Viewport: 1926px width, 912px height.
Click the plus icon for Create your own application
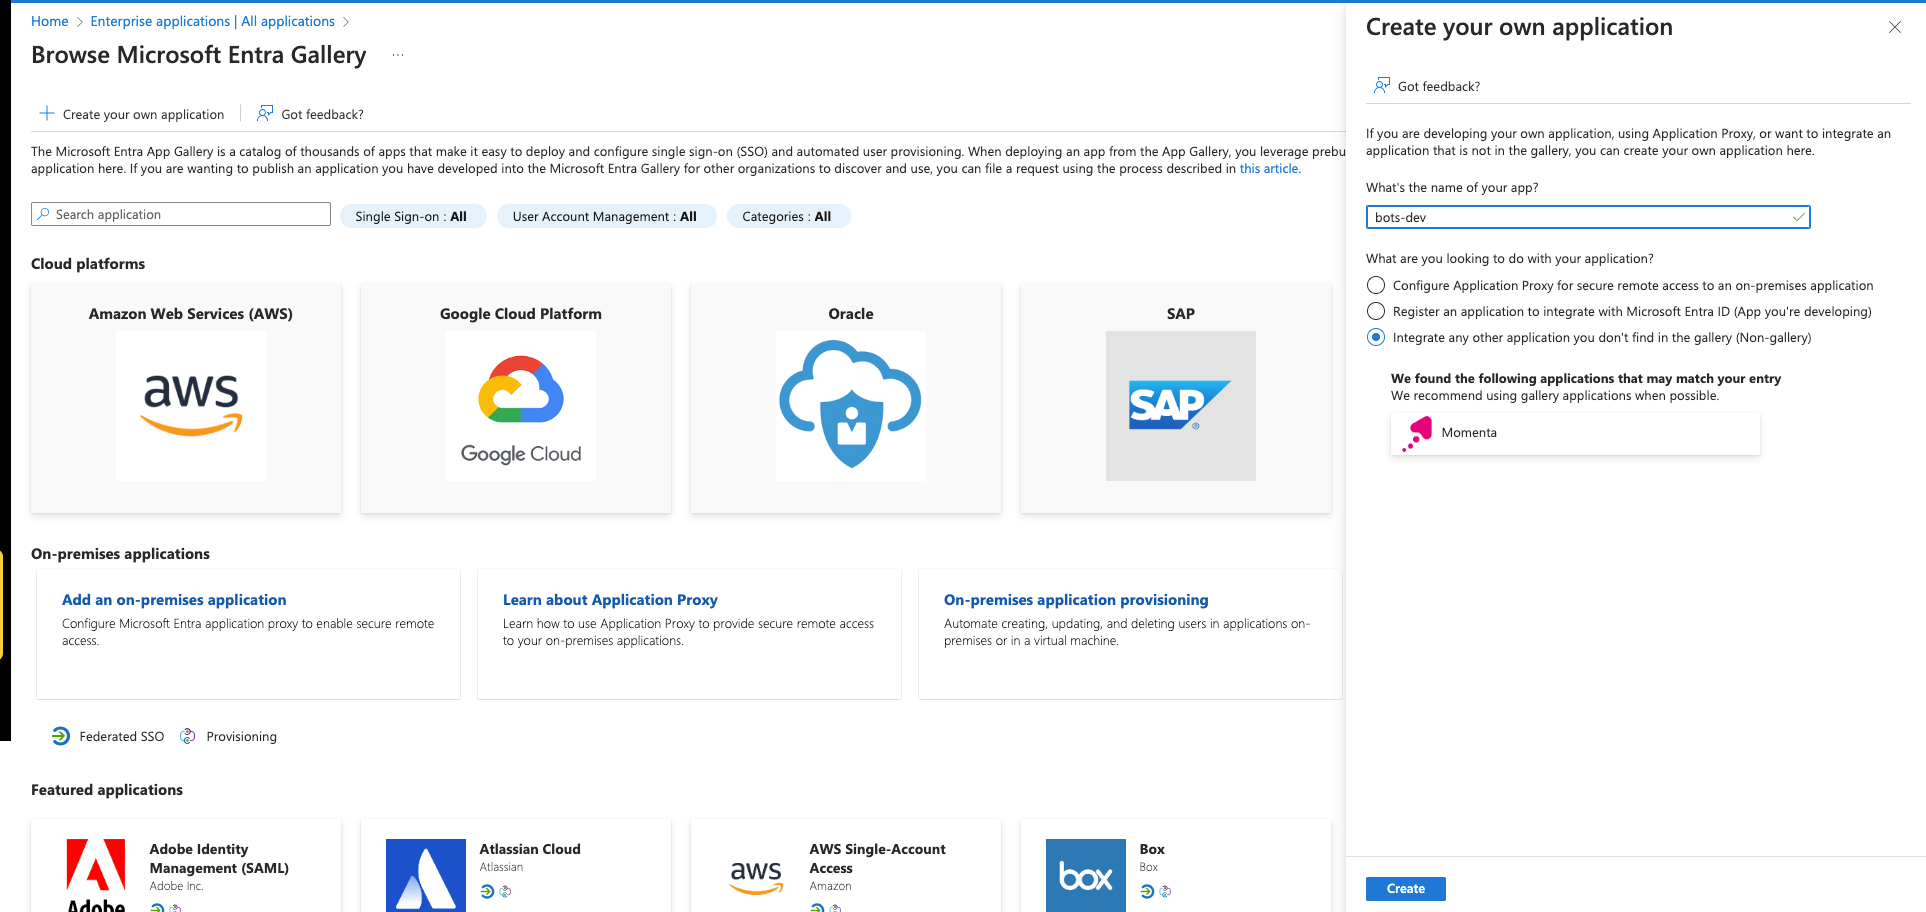tap(47, 114)
